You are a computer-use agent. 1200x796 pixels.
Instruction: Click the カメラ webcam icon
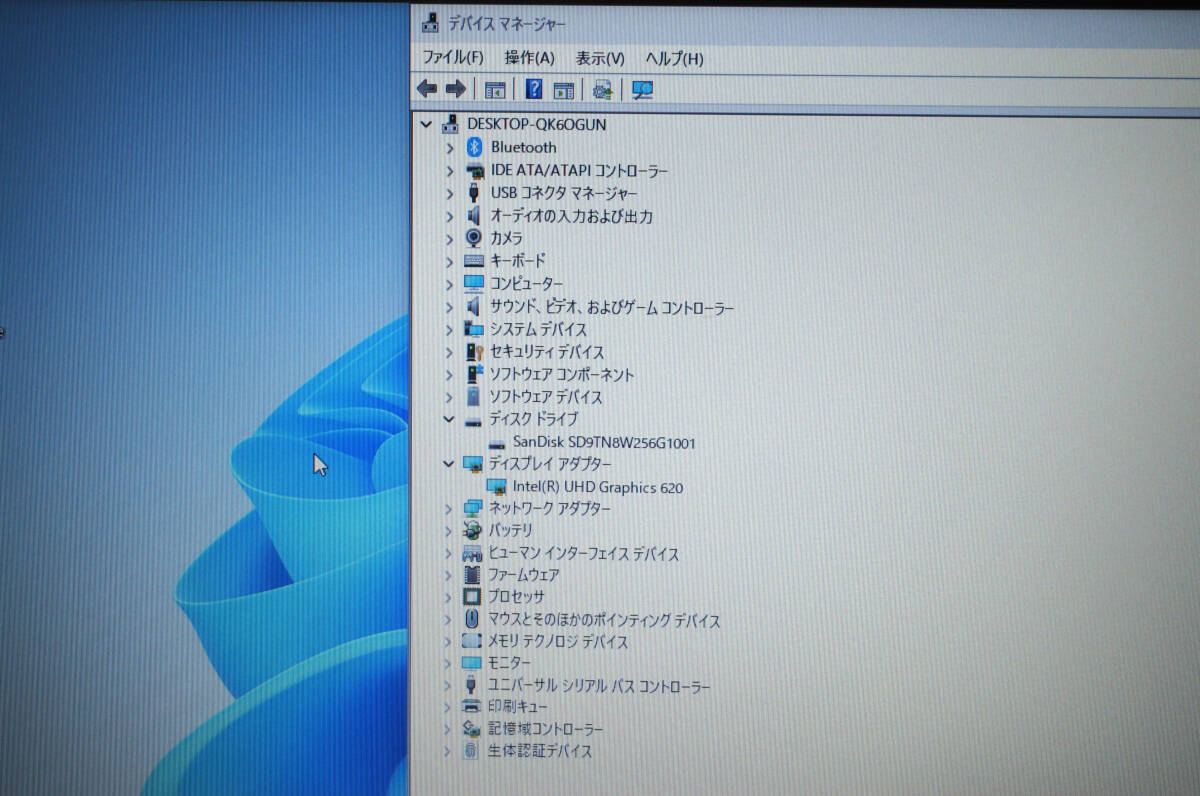coord(474,238)
